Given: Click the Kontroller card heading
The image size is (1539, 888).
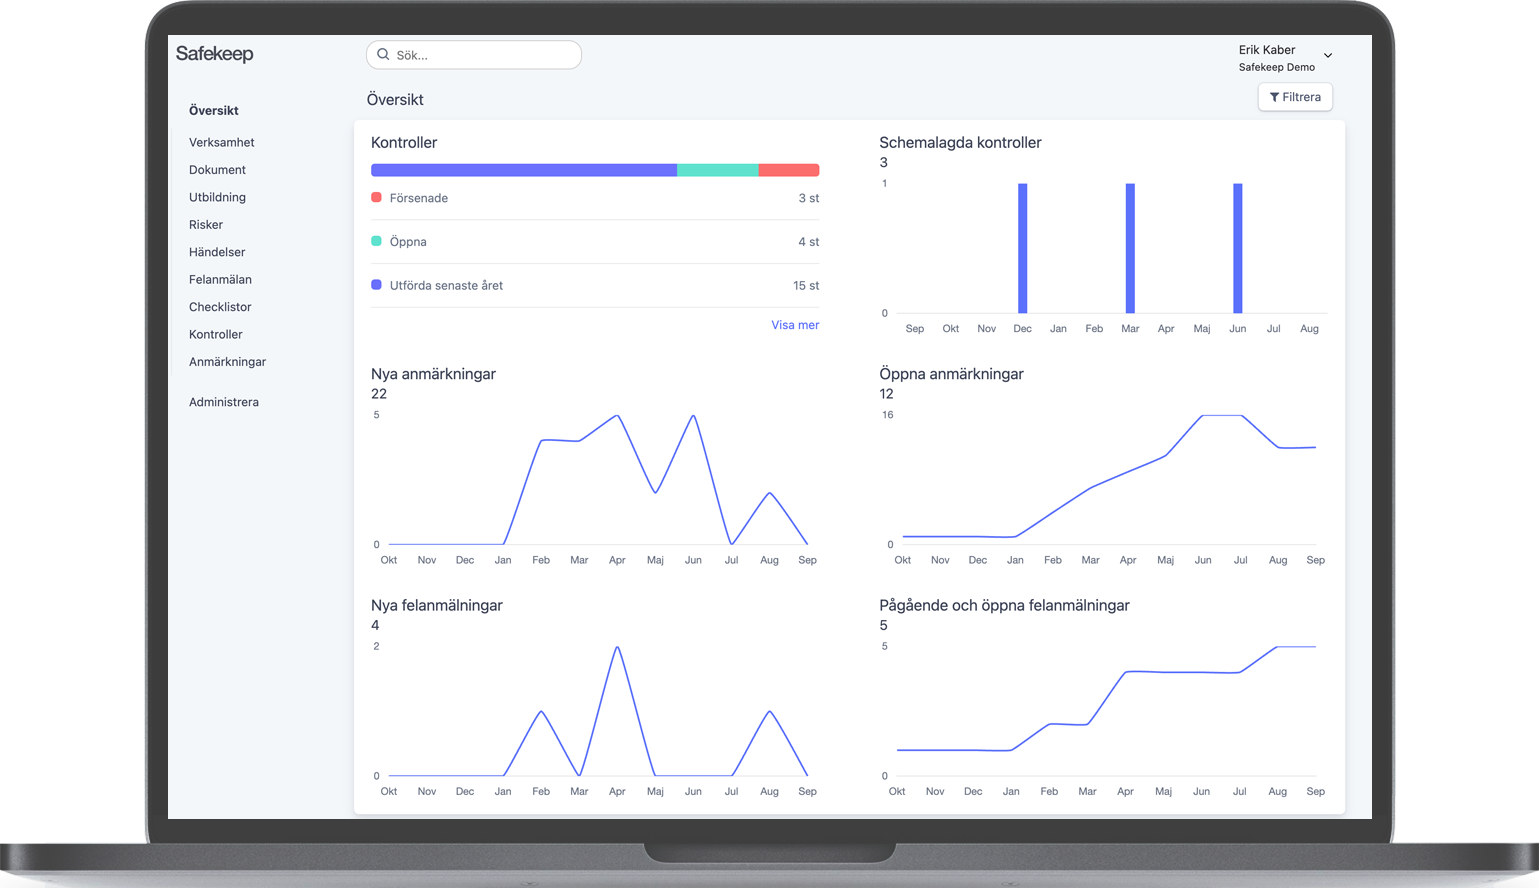Looking at the screenshot, I should coord(404,143).
